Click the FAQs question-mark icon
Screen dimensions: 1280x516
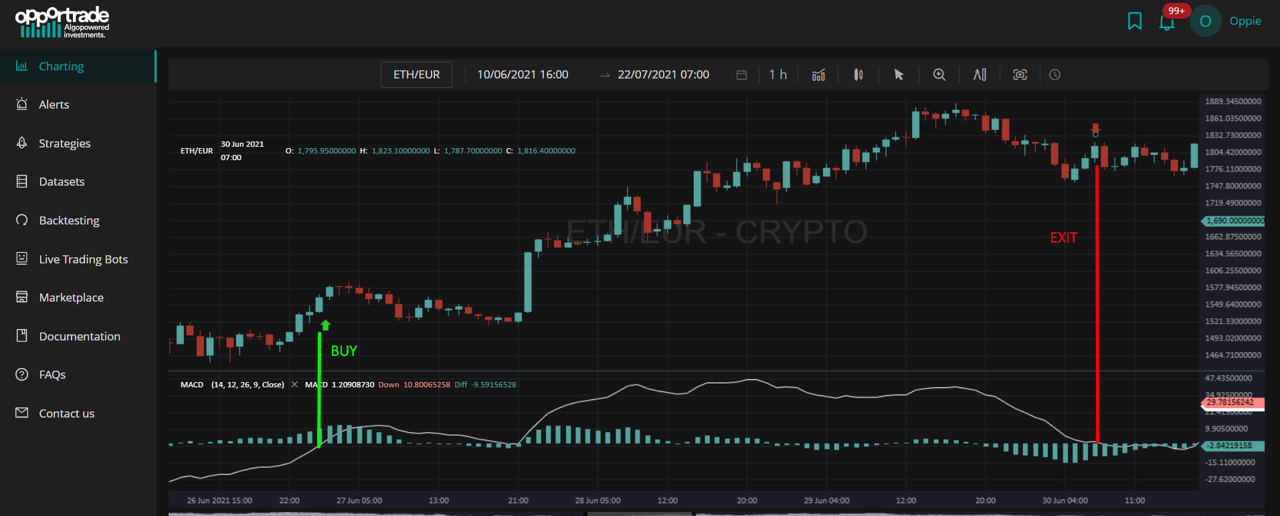(22, 374)
